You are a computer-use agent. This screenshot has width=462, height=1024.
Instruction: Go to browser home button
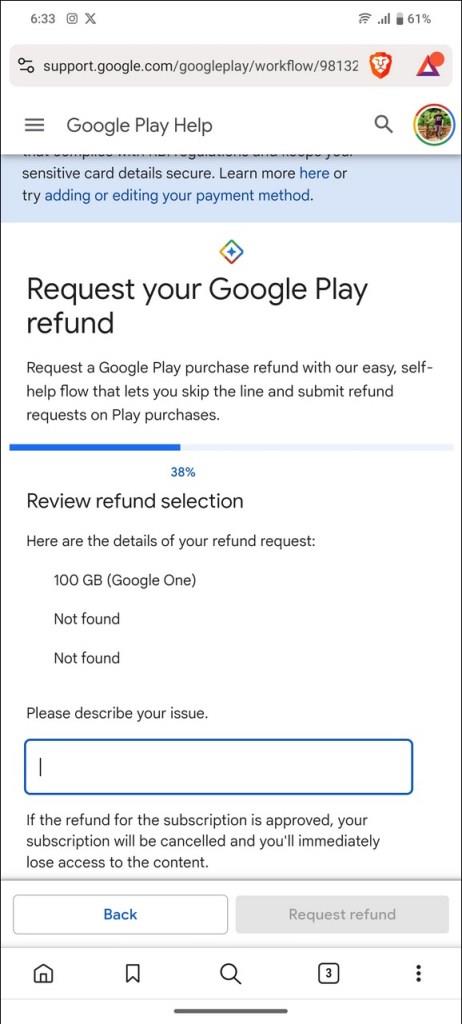click(43, 974)
